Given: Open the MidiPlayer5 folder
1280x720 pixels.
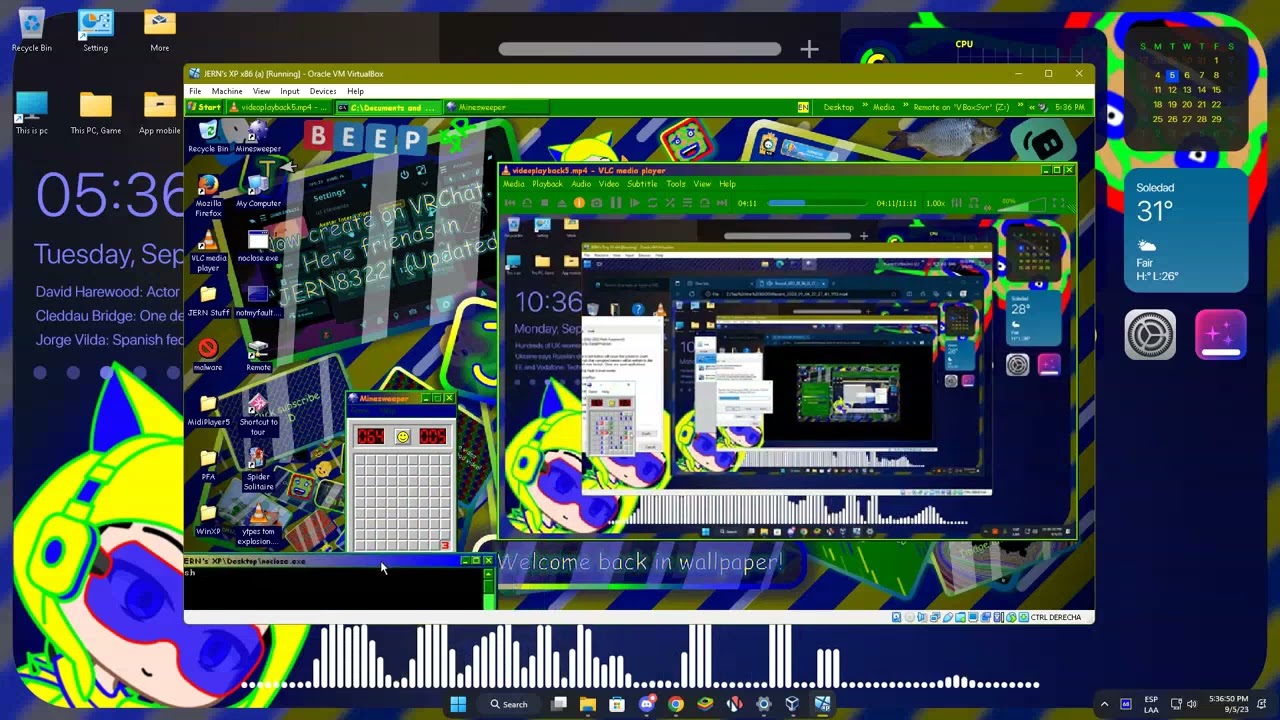Looking at the screenshot, I should point(208,410).
